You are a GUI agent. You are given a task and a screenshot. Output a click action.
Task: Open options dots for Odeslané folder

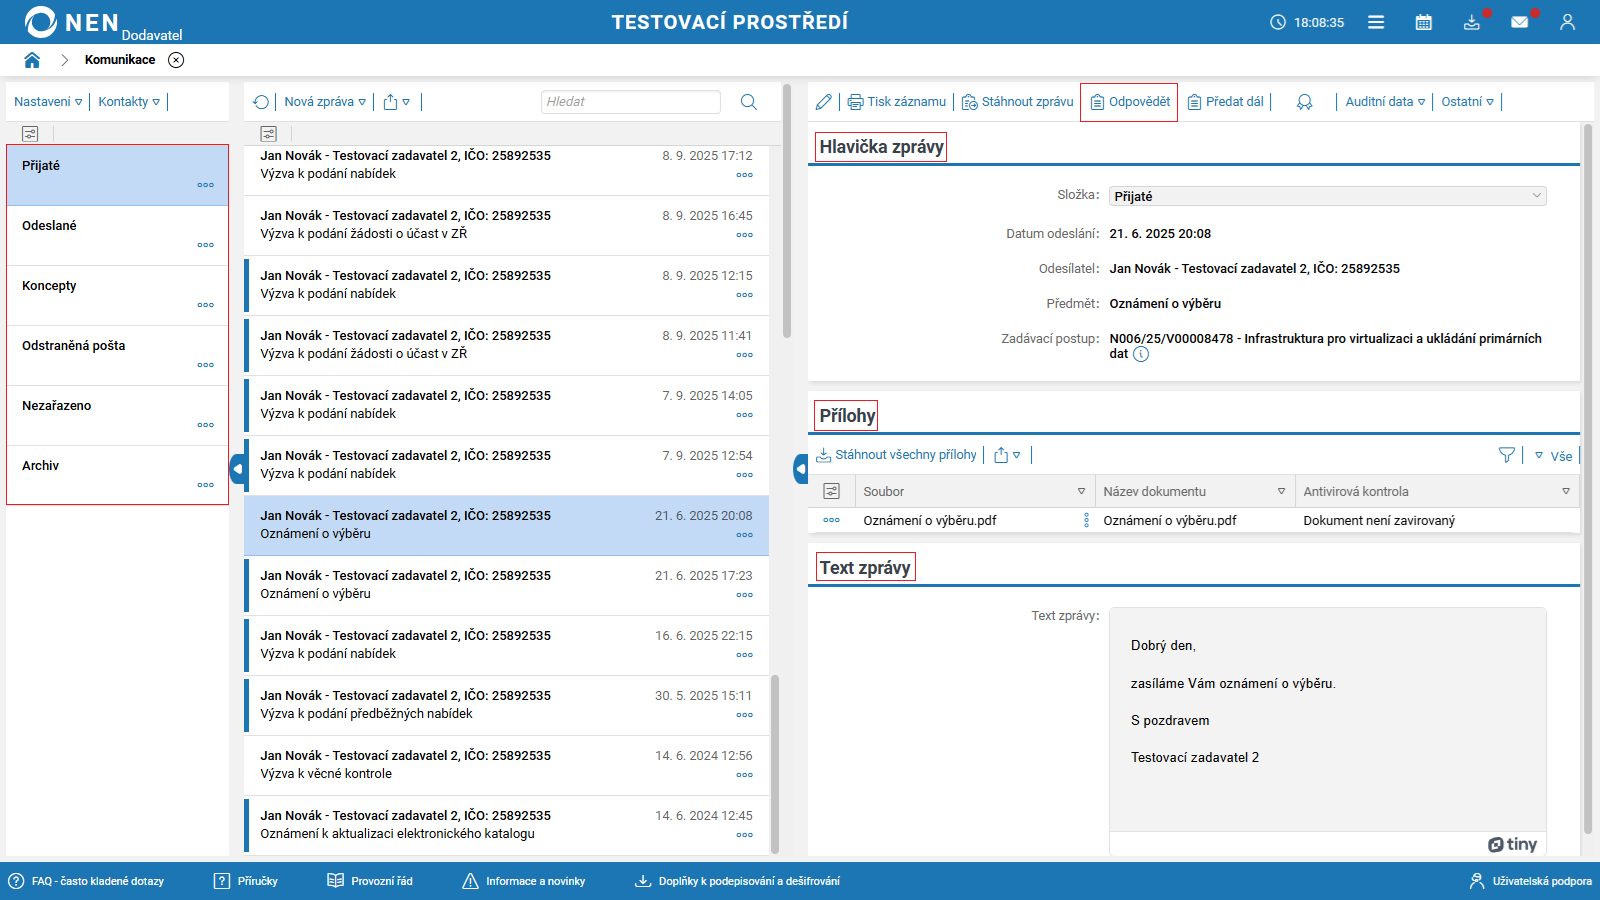(x=206, y=245)
